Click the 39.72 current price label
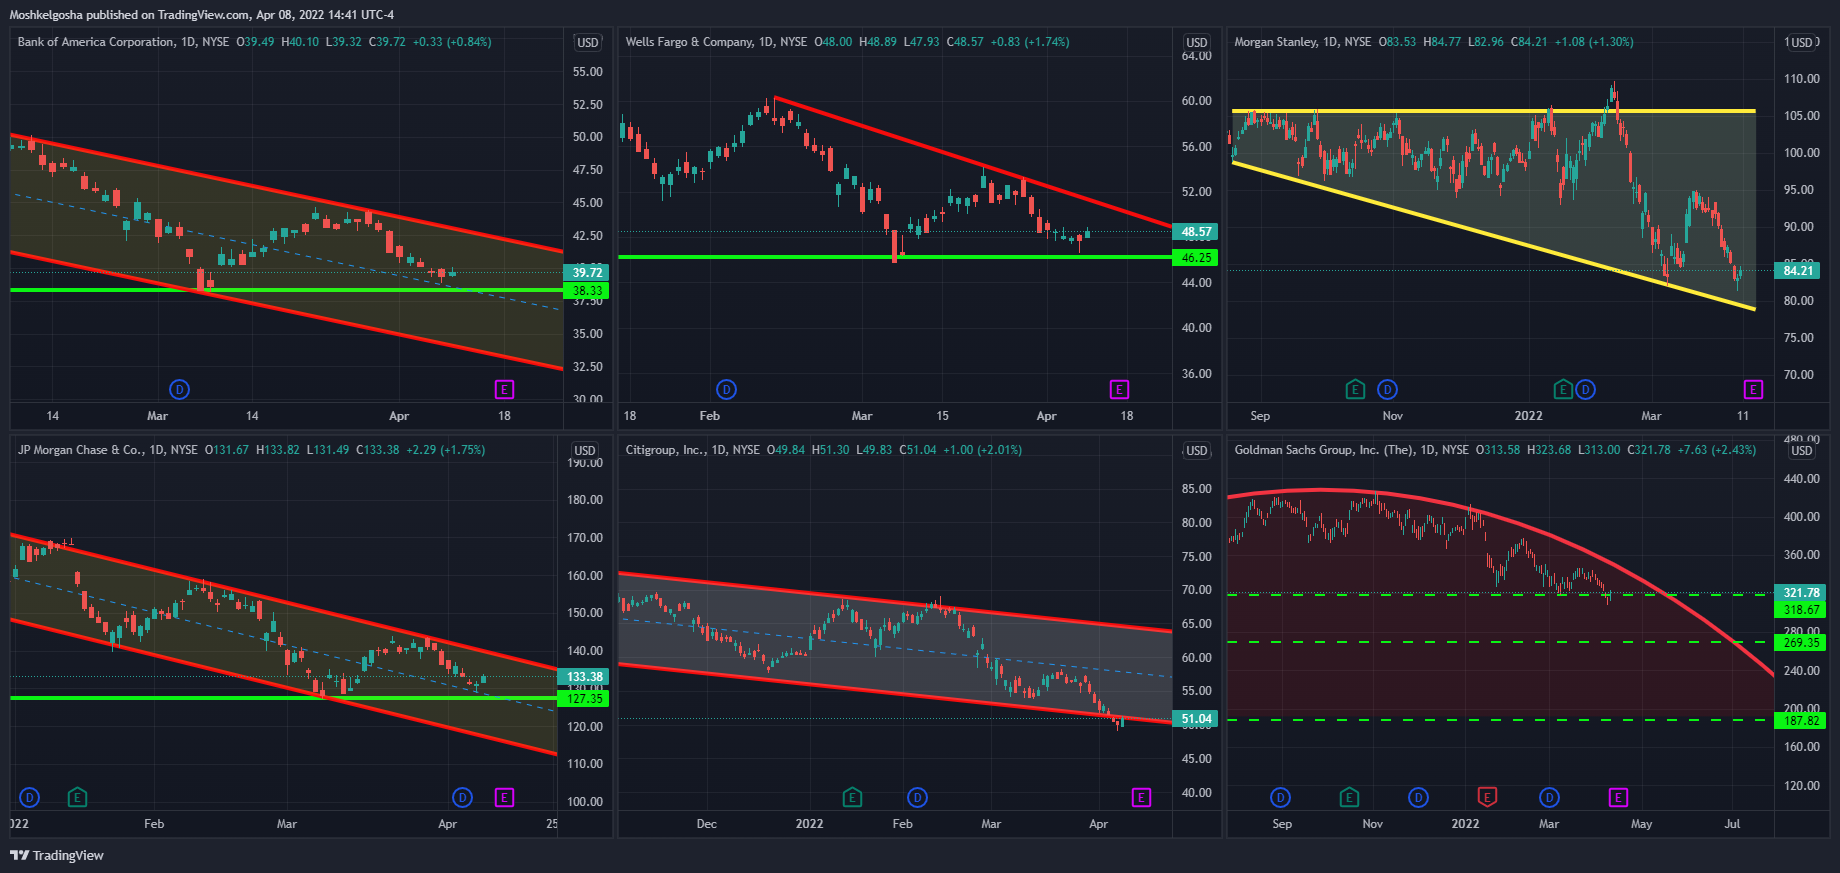Viewport: 1840px width, 873px height. (586, 272)
